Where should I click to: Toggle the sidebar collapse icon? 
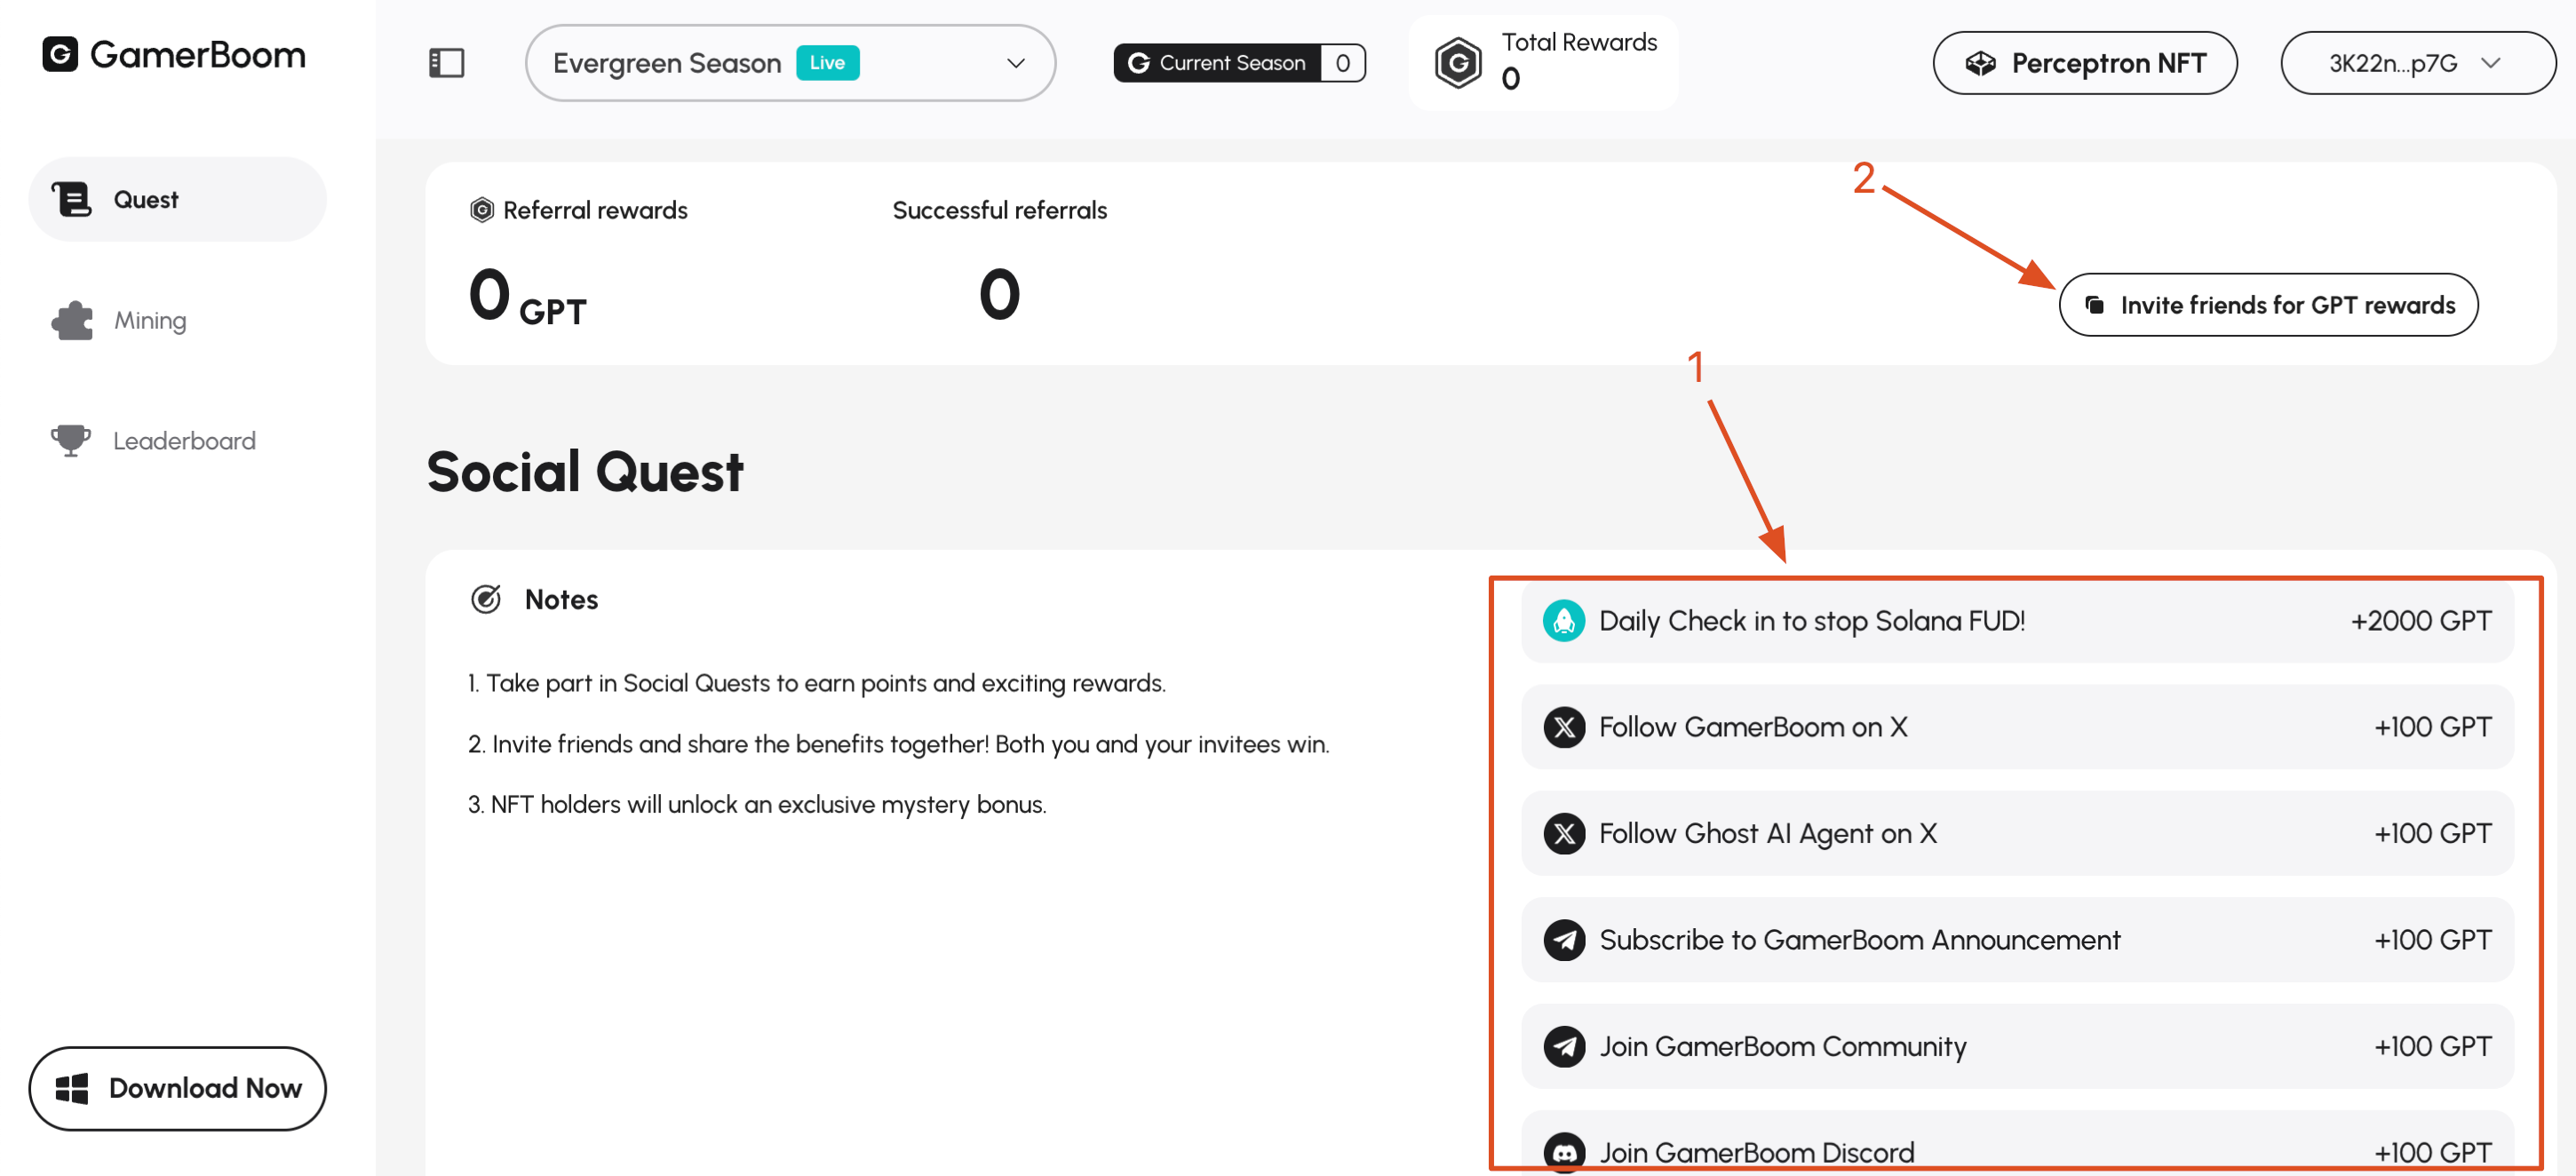point(446,63)
